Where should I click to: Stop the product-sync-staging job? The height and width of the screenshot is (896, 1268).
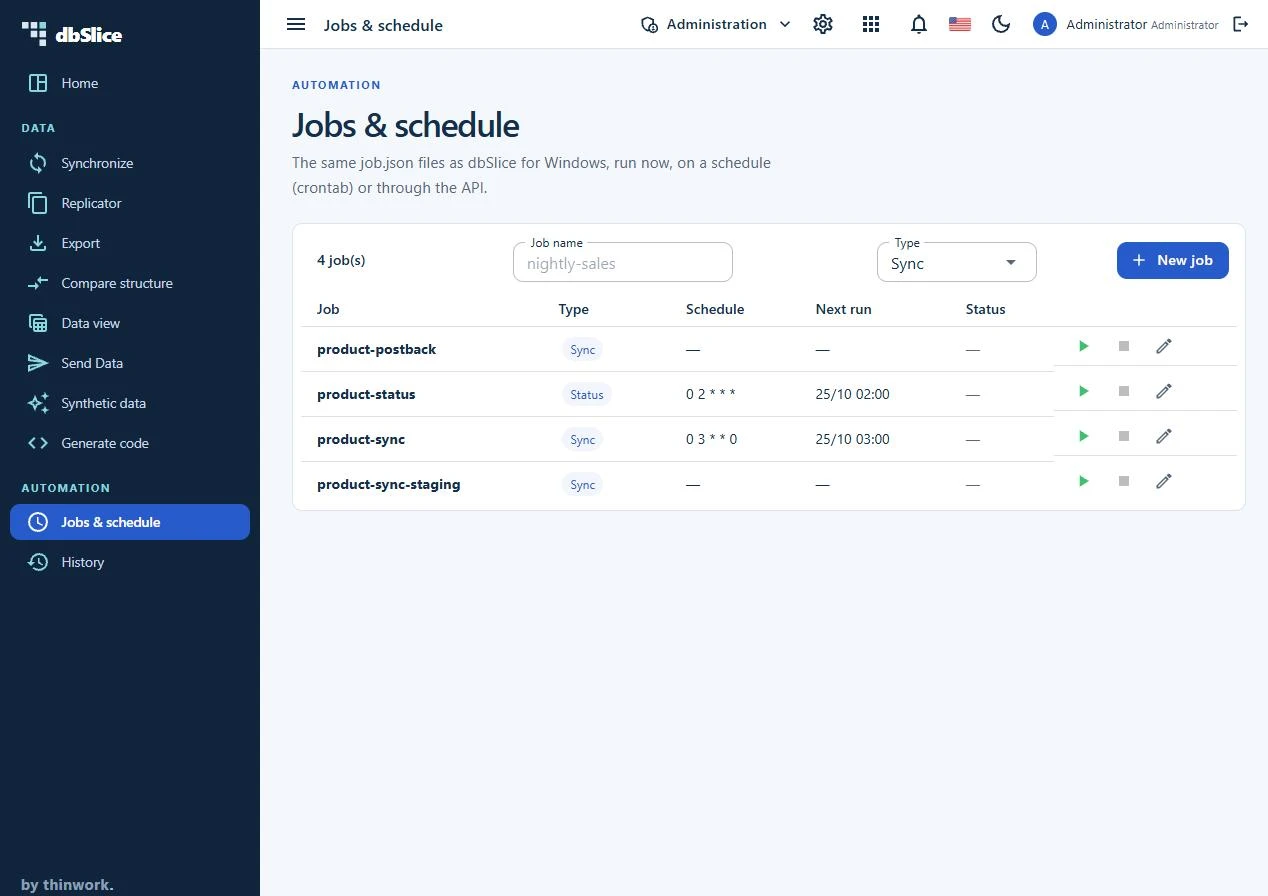coord(1124,481)
